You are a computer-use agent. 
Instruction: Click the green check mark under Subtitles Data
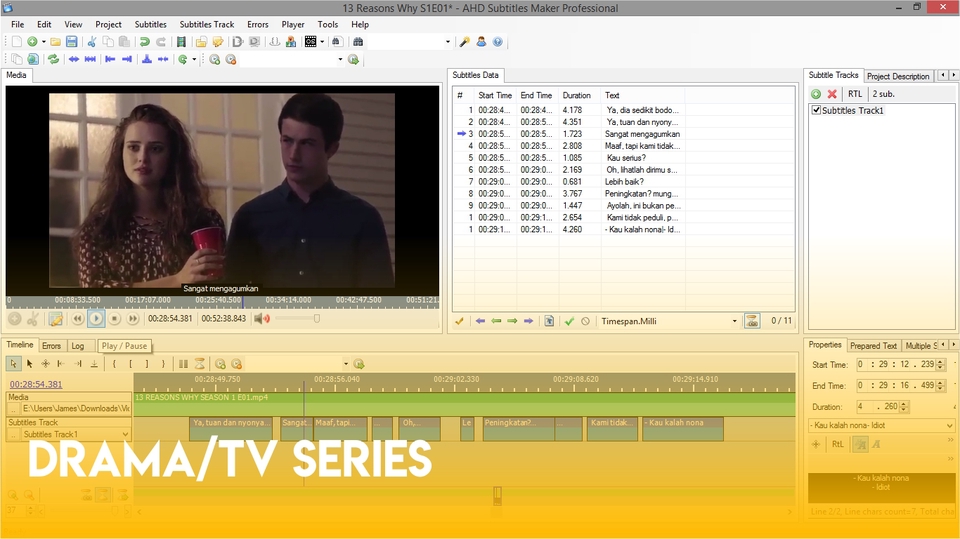pos(569,321)
